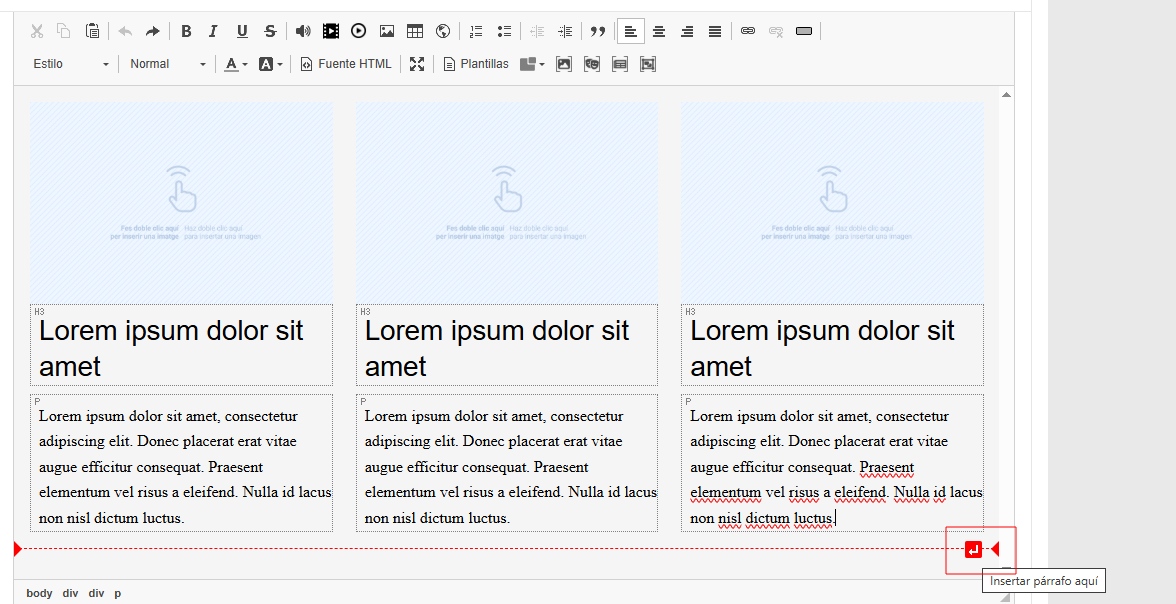Toggle italic formatting
This screenshot has width=1176, height=604.
pos(214,32)
